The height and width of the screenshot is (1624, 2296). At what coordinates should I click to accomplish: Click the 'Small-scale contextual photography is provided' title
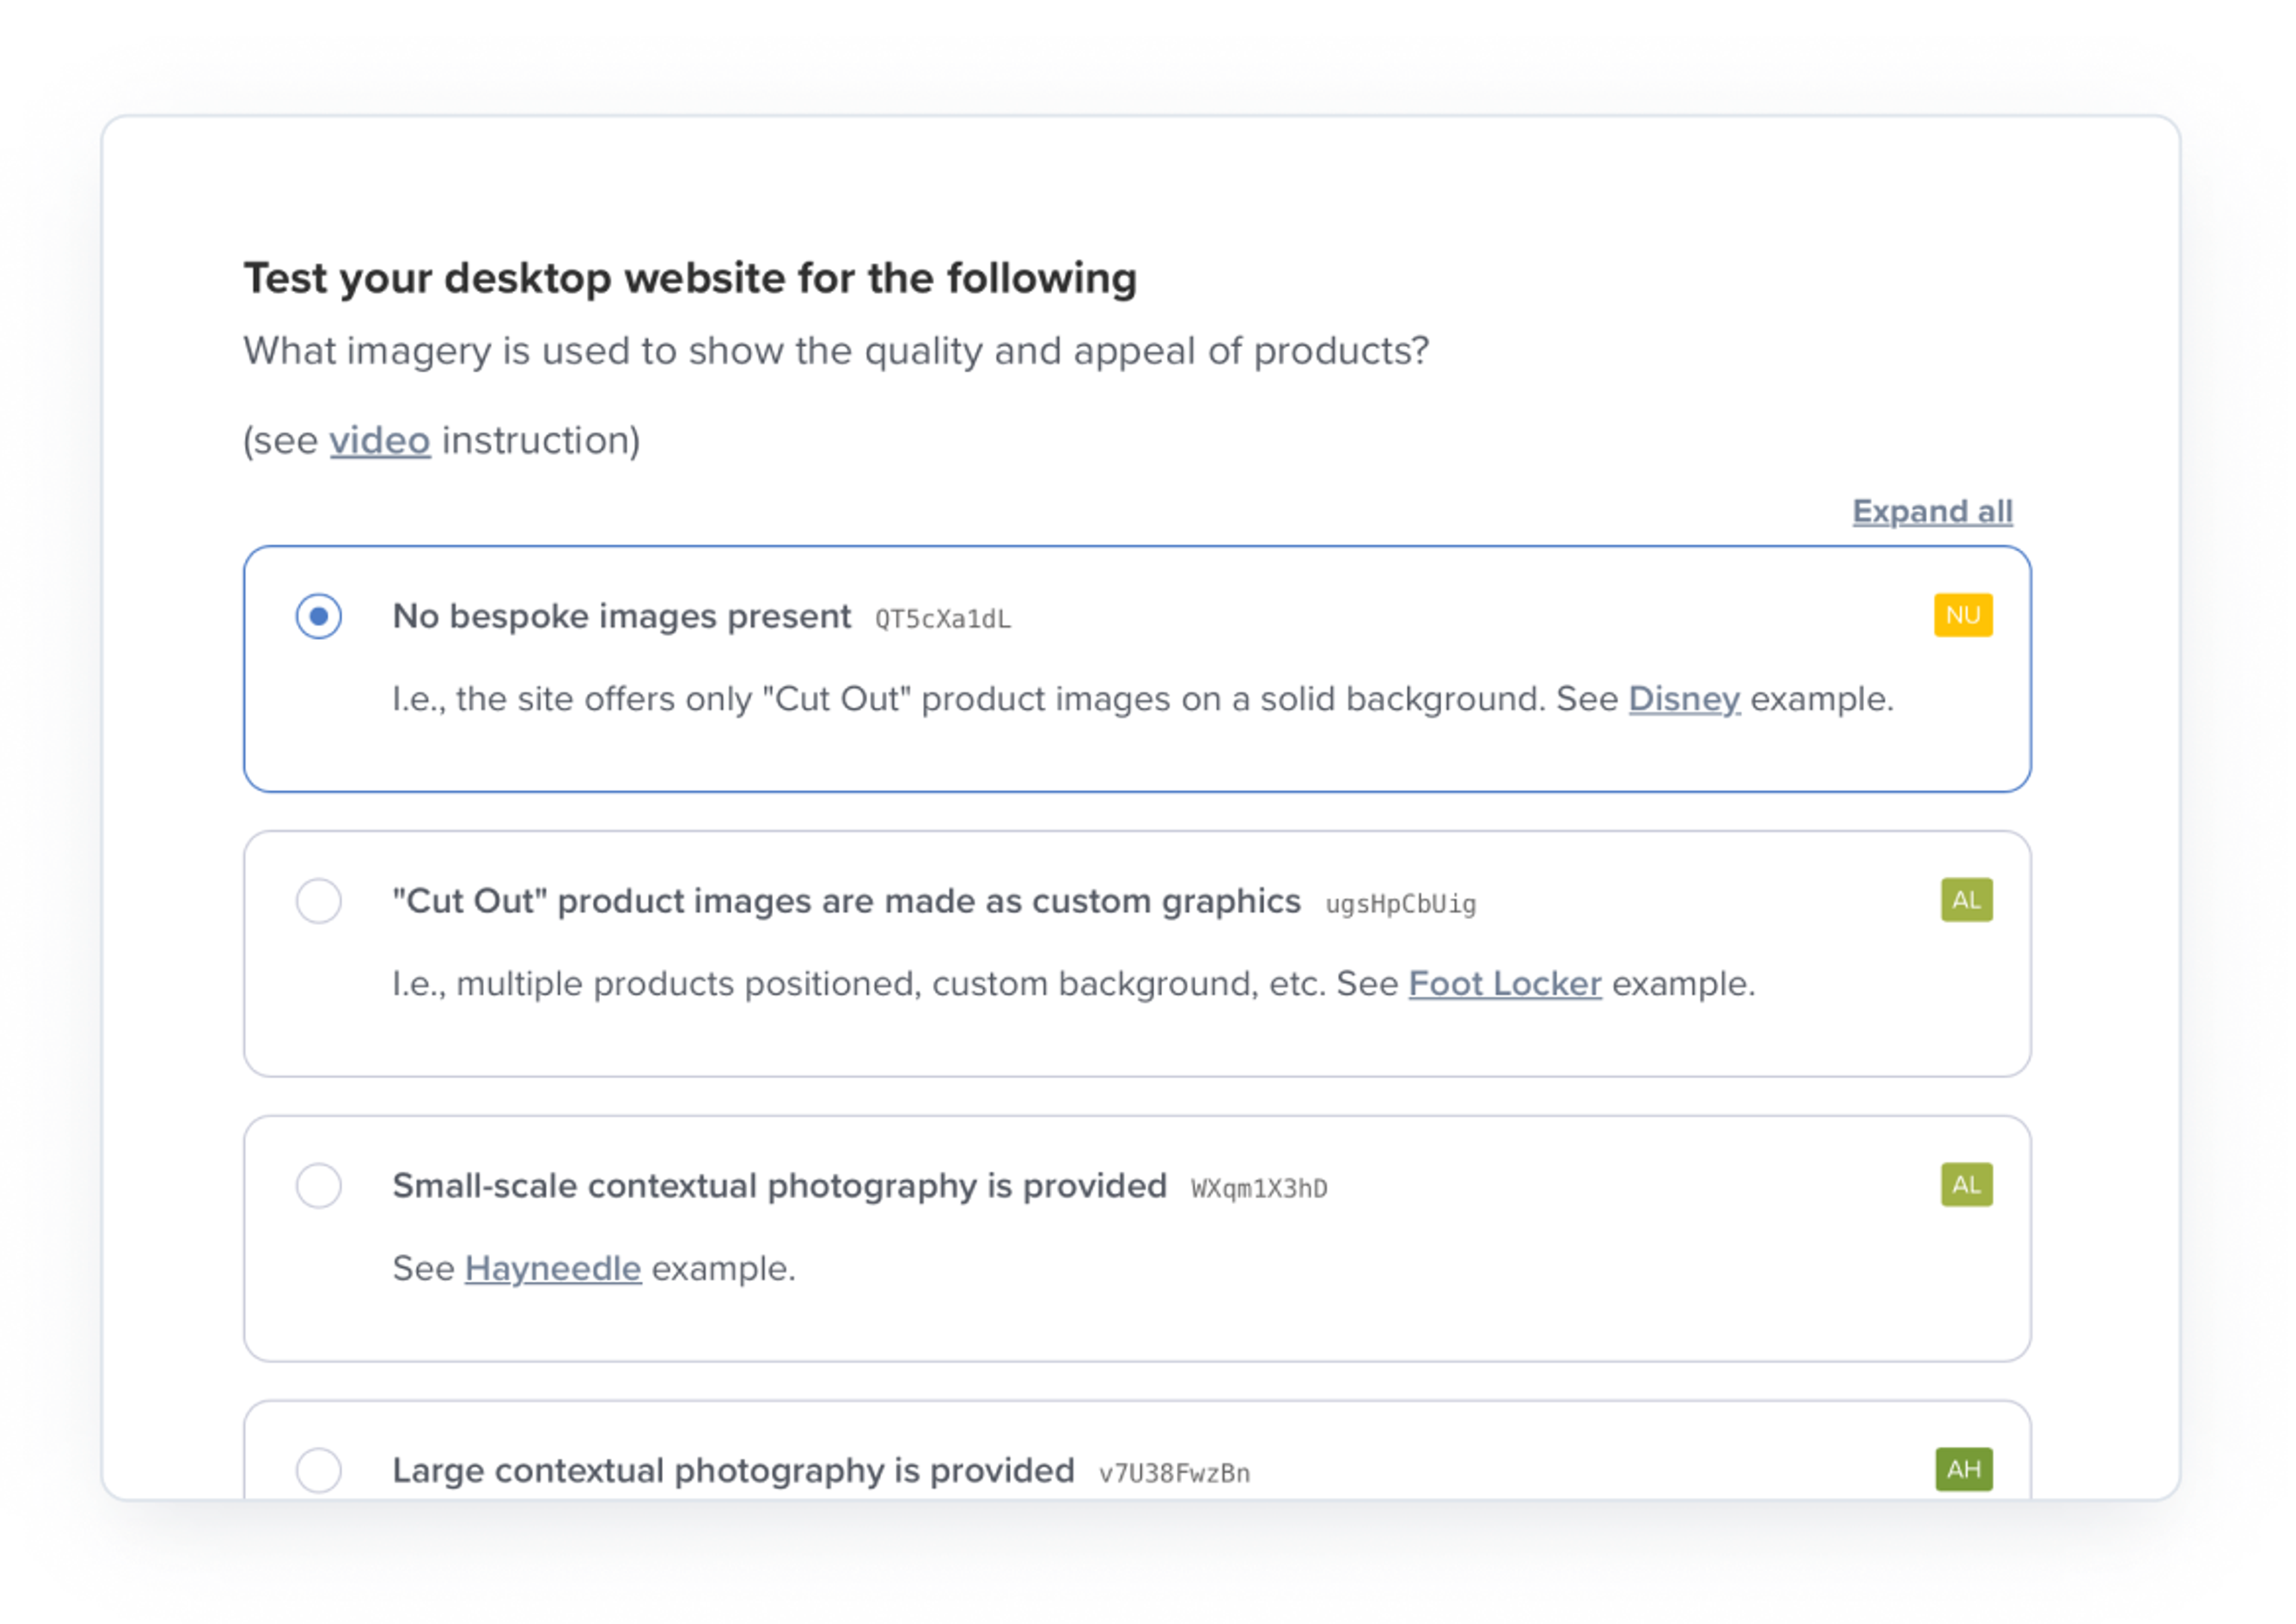pos(778,1186)
